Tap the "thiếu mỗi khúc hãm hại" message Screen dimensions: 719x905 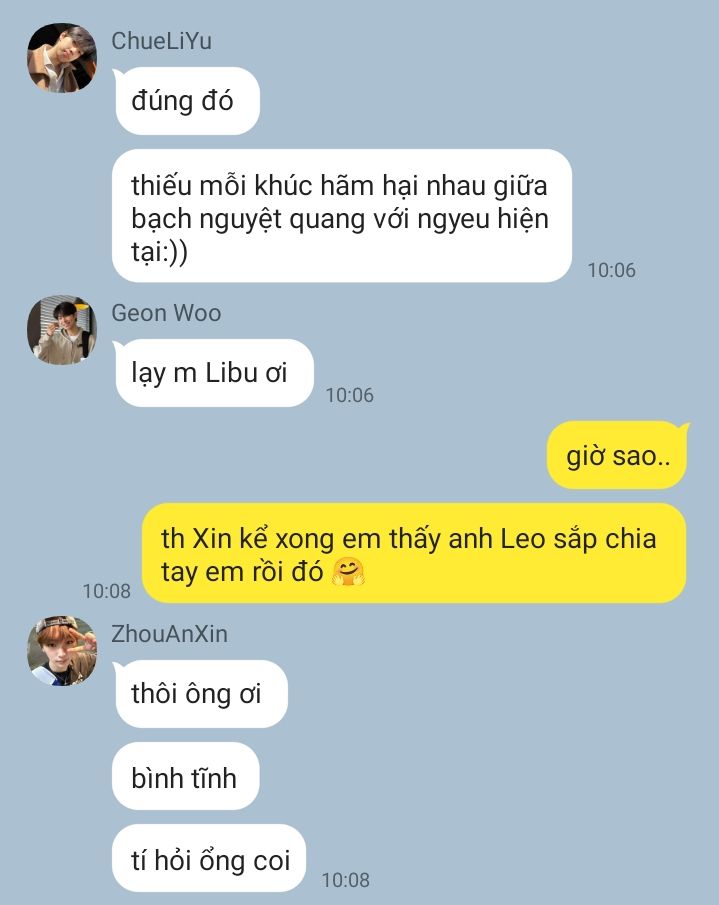pos(342,216)
